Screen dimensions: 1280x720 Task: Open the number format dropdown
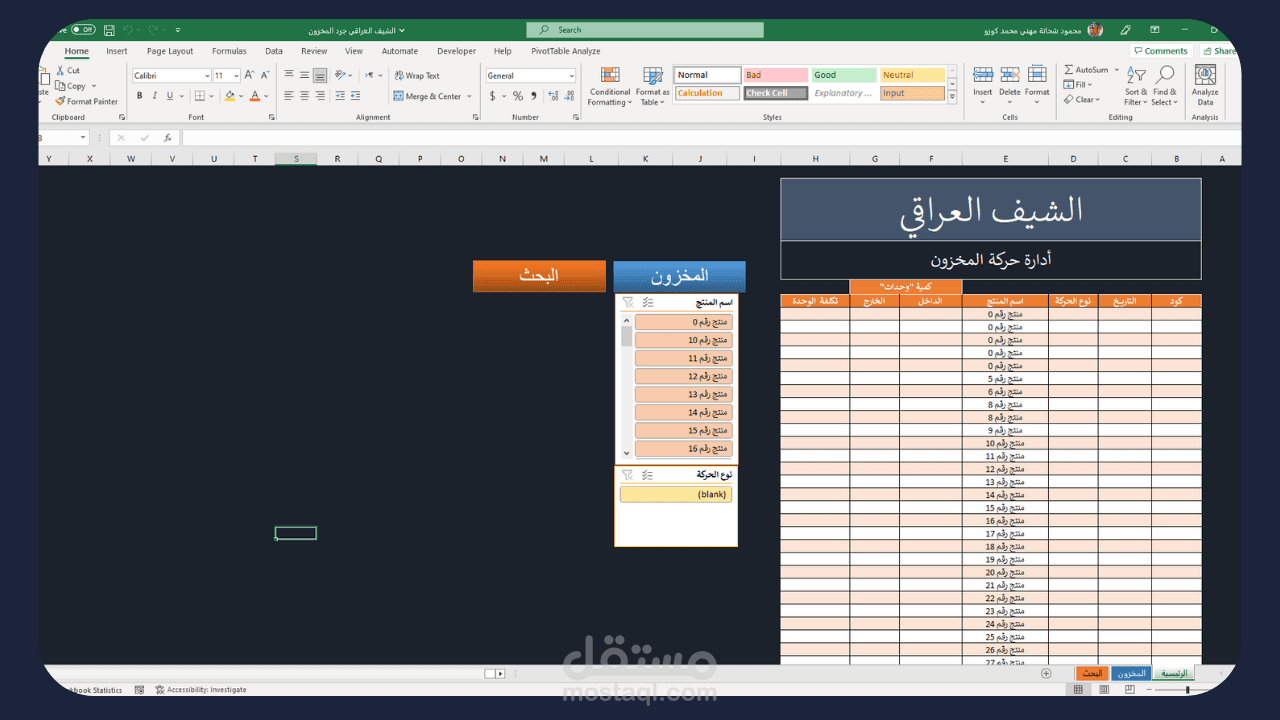[572, 76]
